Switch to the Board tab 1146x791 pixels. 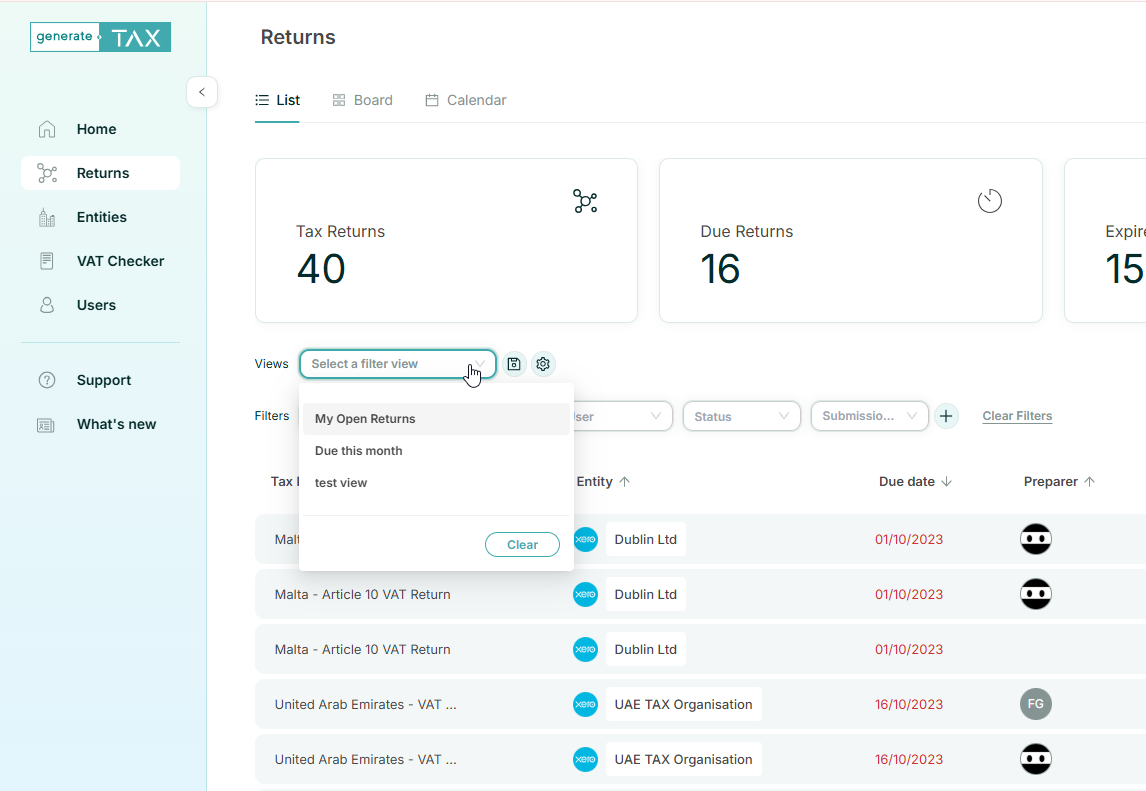362,100
